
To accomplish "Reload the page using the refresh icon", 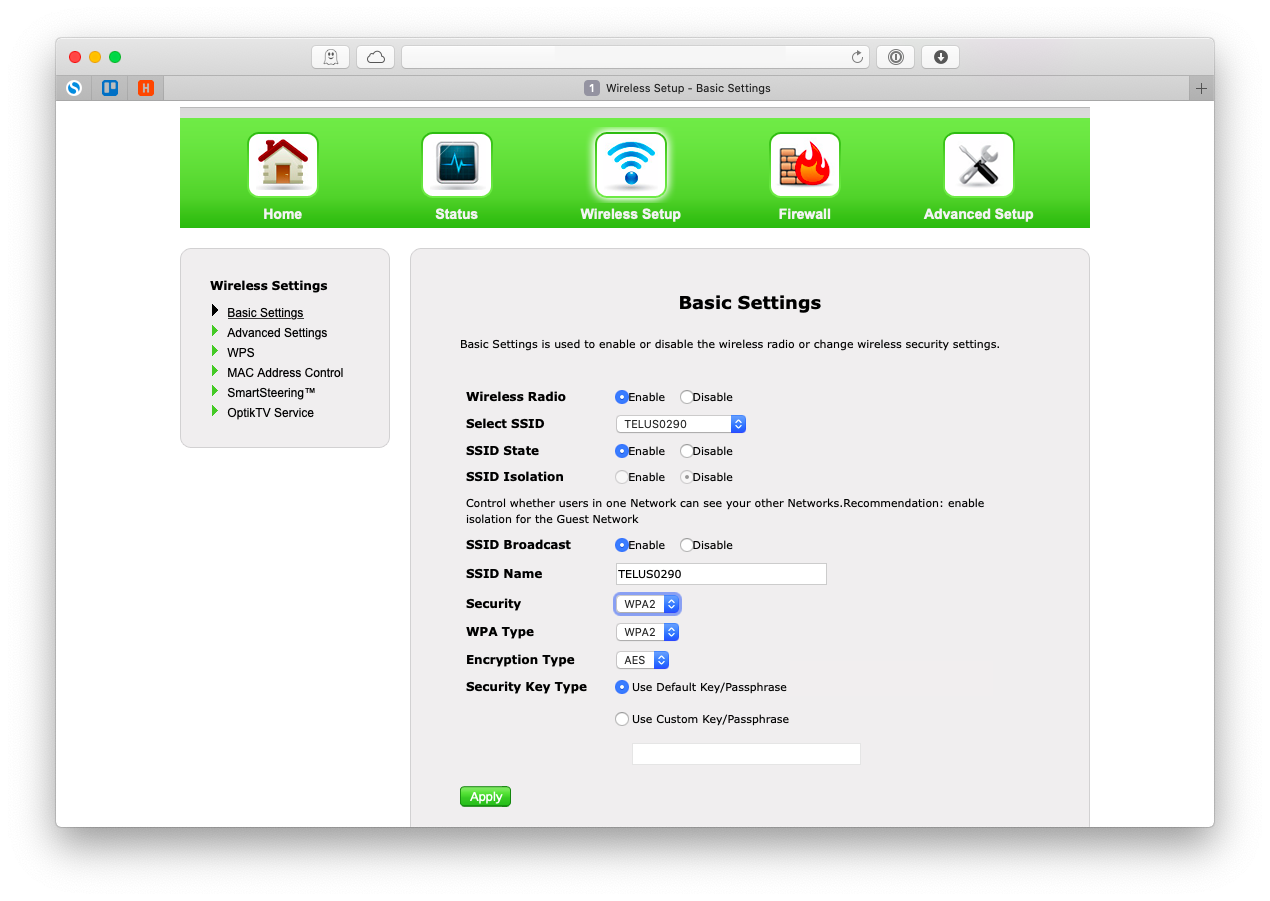I will click(x=857, y=57).
